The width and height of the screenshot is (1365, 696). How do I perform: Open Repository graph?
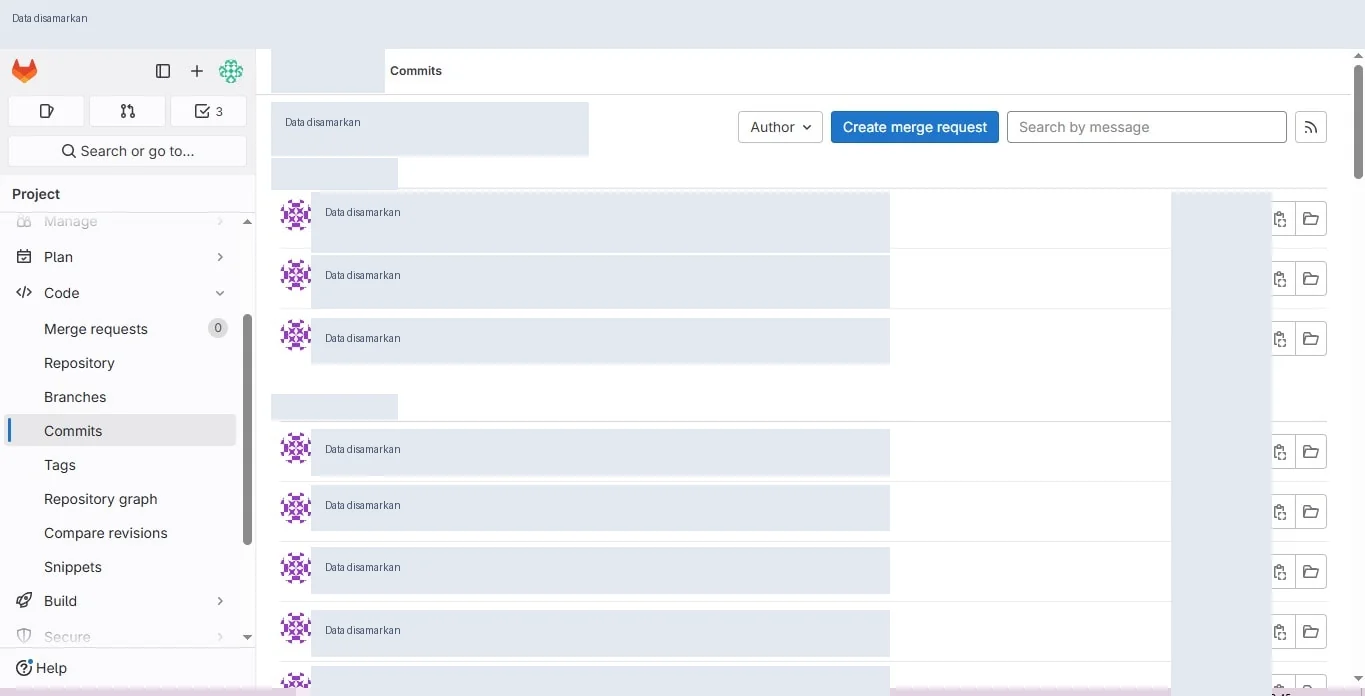(x=120, y=499)
